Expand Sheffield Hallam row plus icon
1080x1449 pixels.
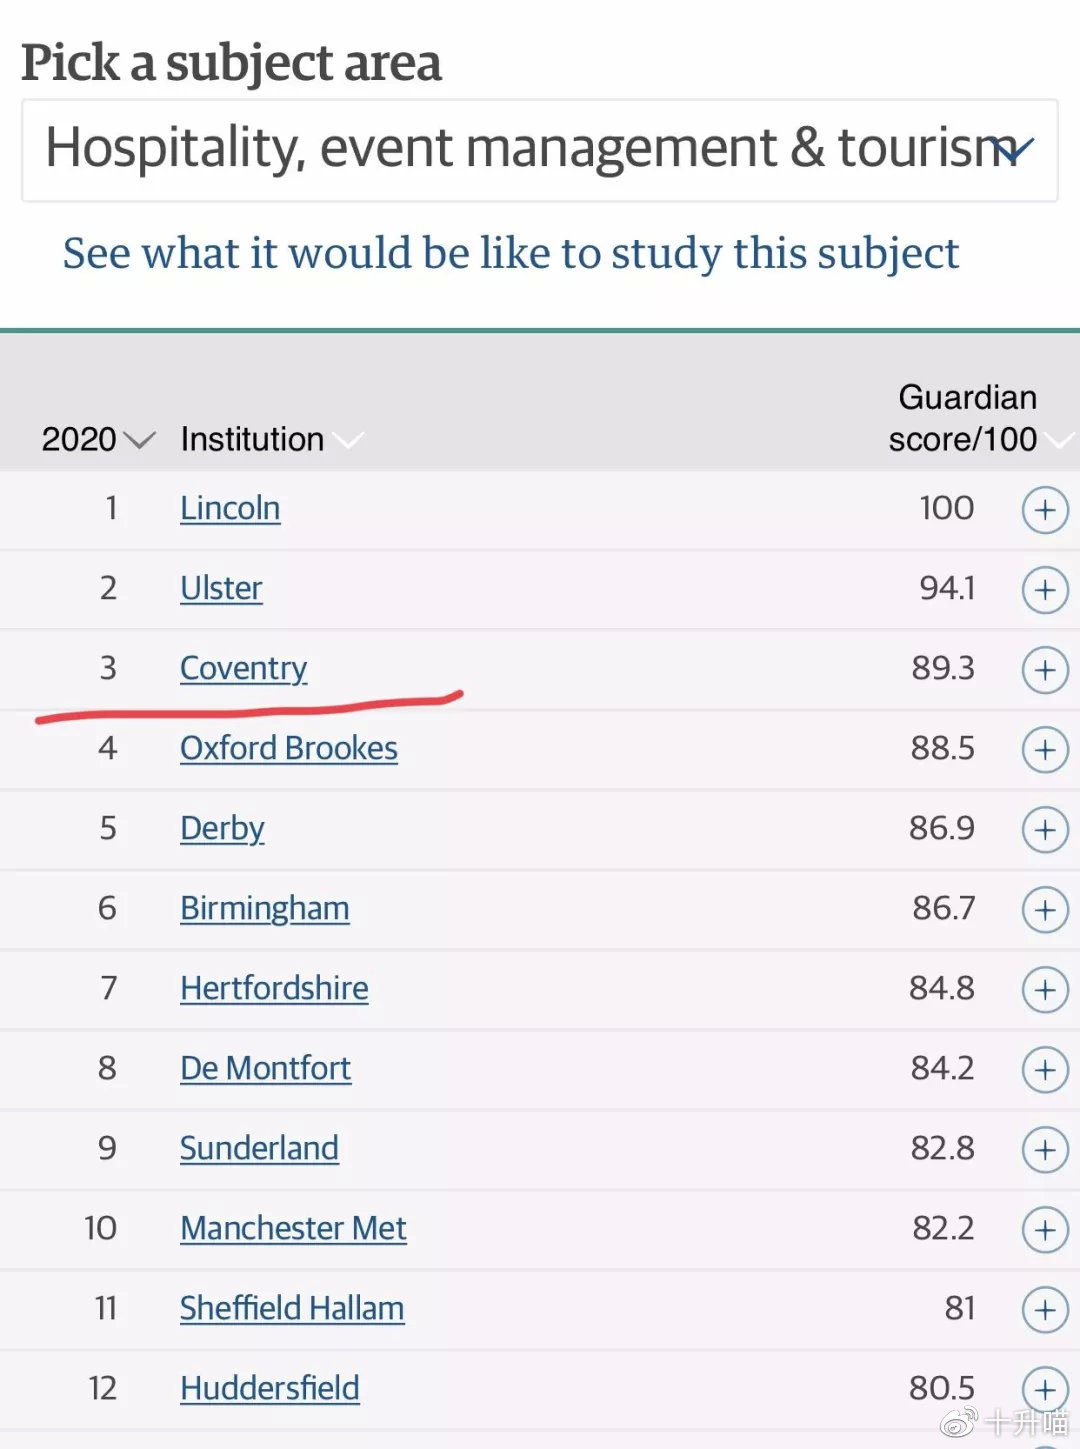coord(1045,1310)
